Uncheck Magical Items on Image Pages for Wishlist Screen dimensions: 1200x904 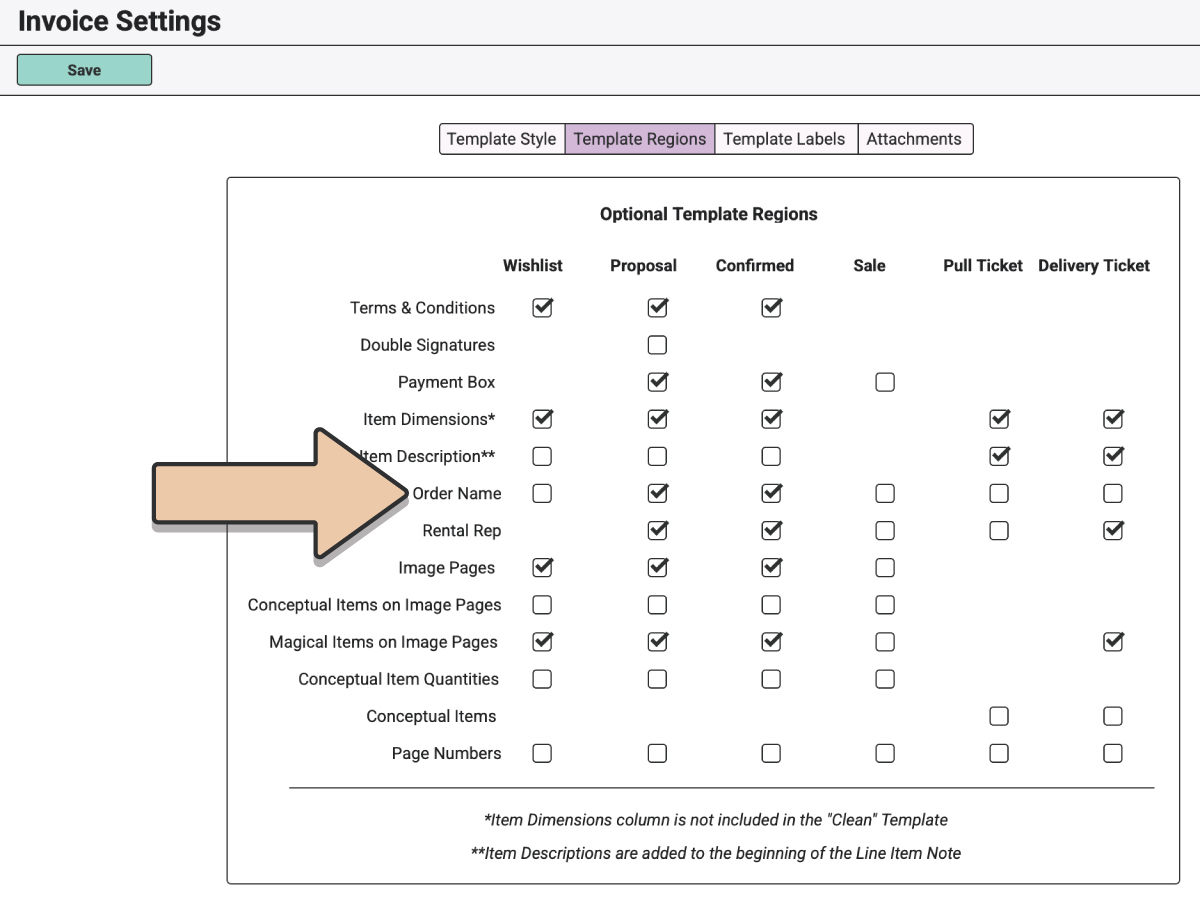click(542, 642)
